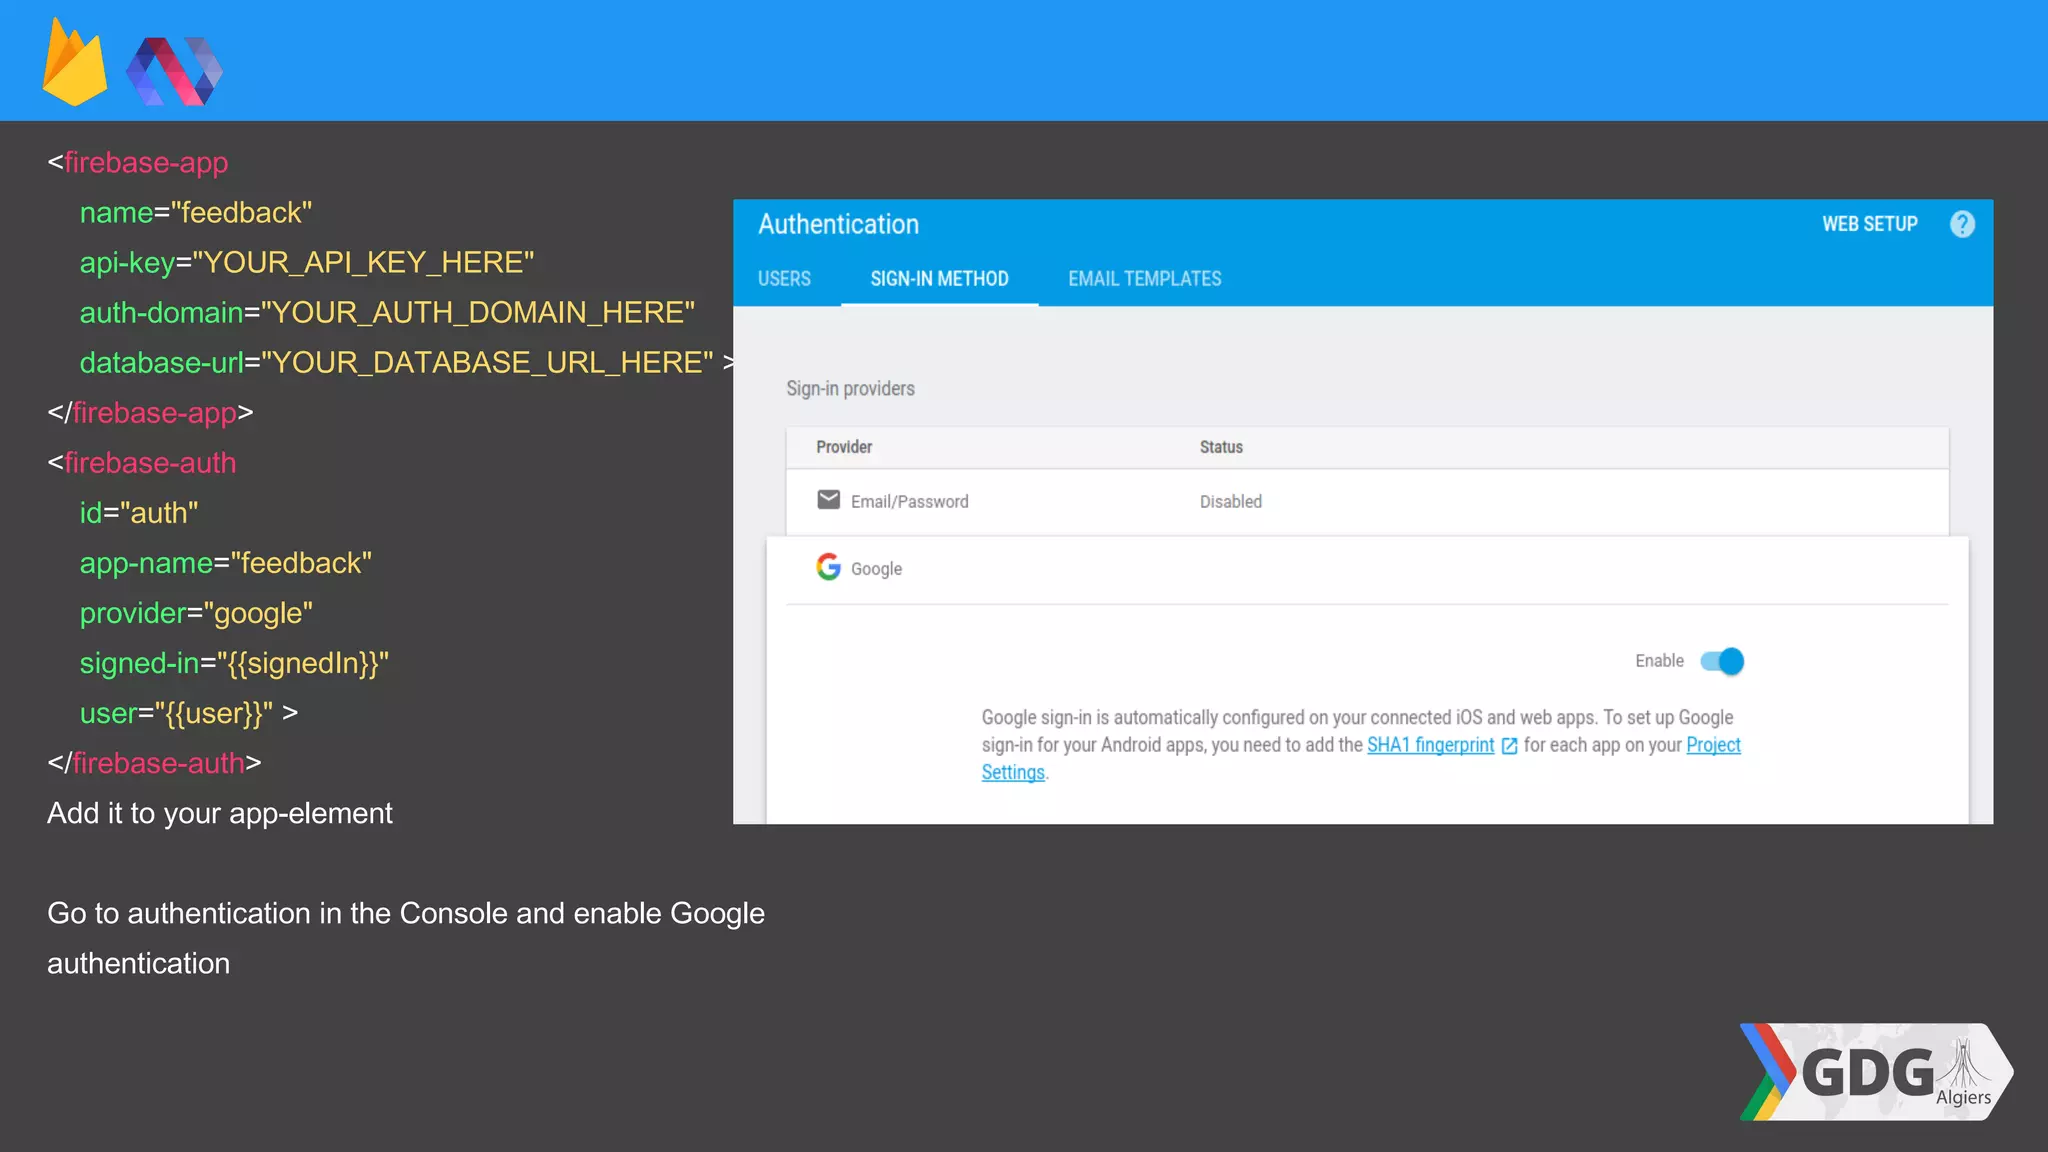Select the Sign-in Method tab

939,279
